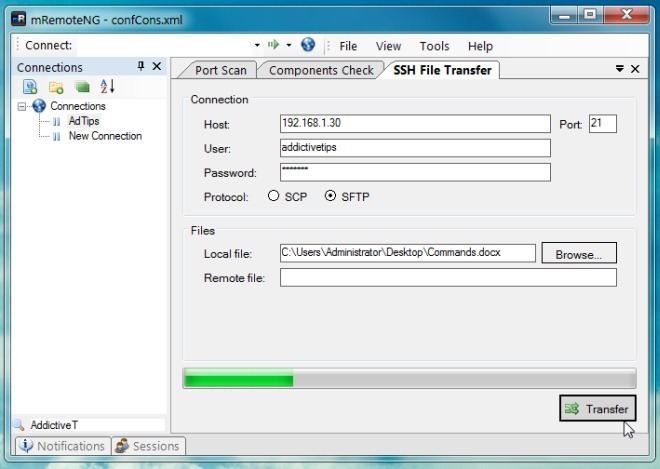Close the Connections panel with its X
Viewport: 660px width, 469px height.
point(157,66)
